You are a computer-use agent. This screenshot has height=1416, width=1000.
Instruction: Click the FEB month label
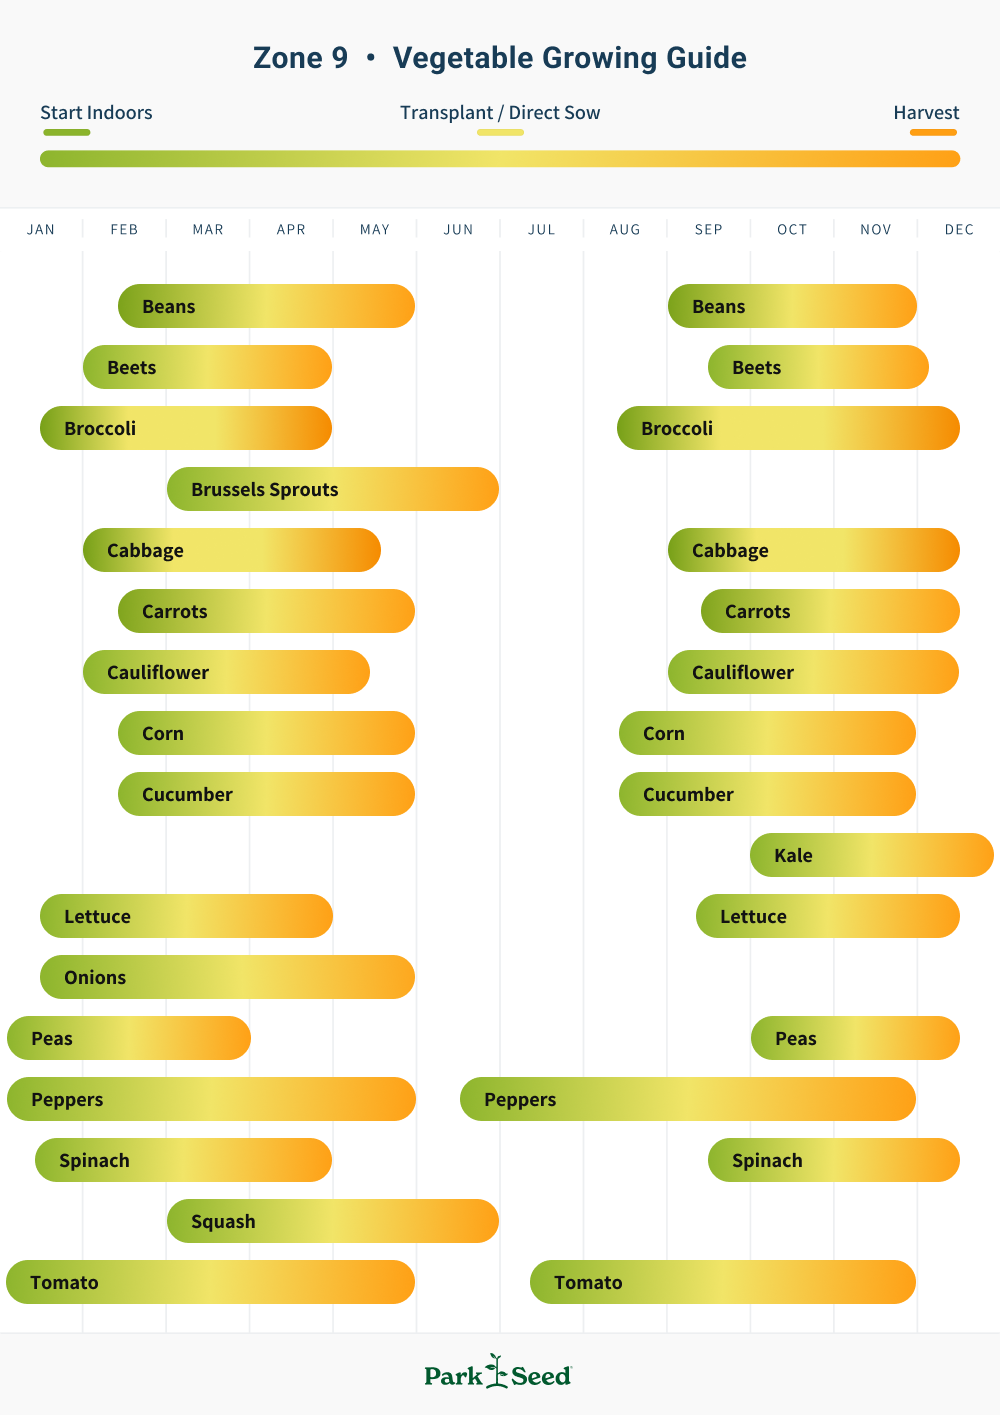pyautogui.click(x=125, y=230)
